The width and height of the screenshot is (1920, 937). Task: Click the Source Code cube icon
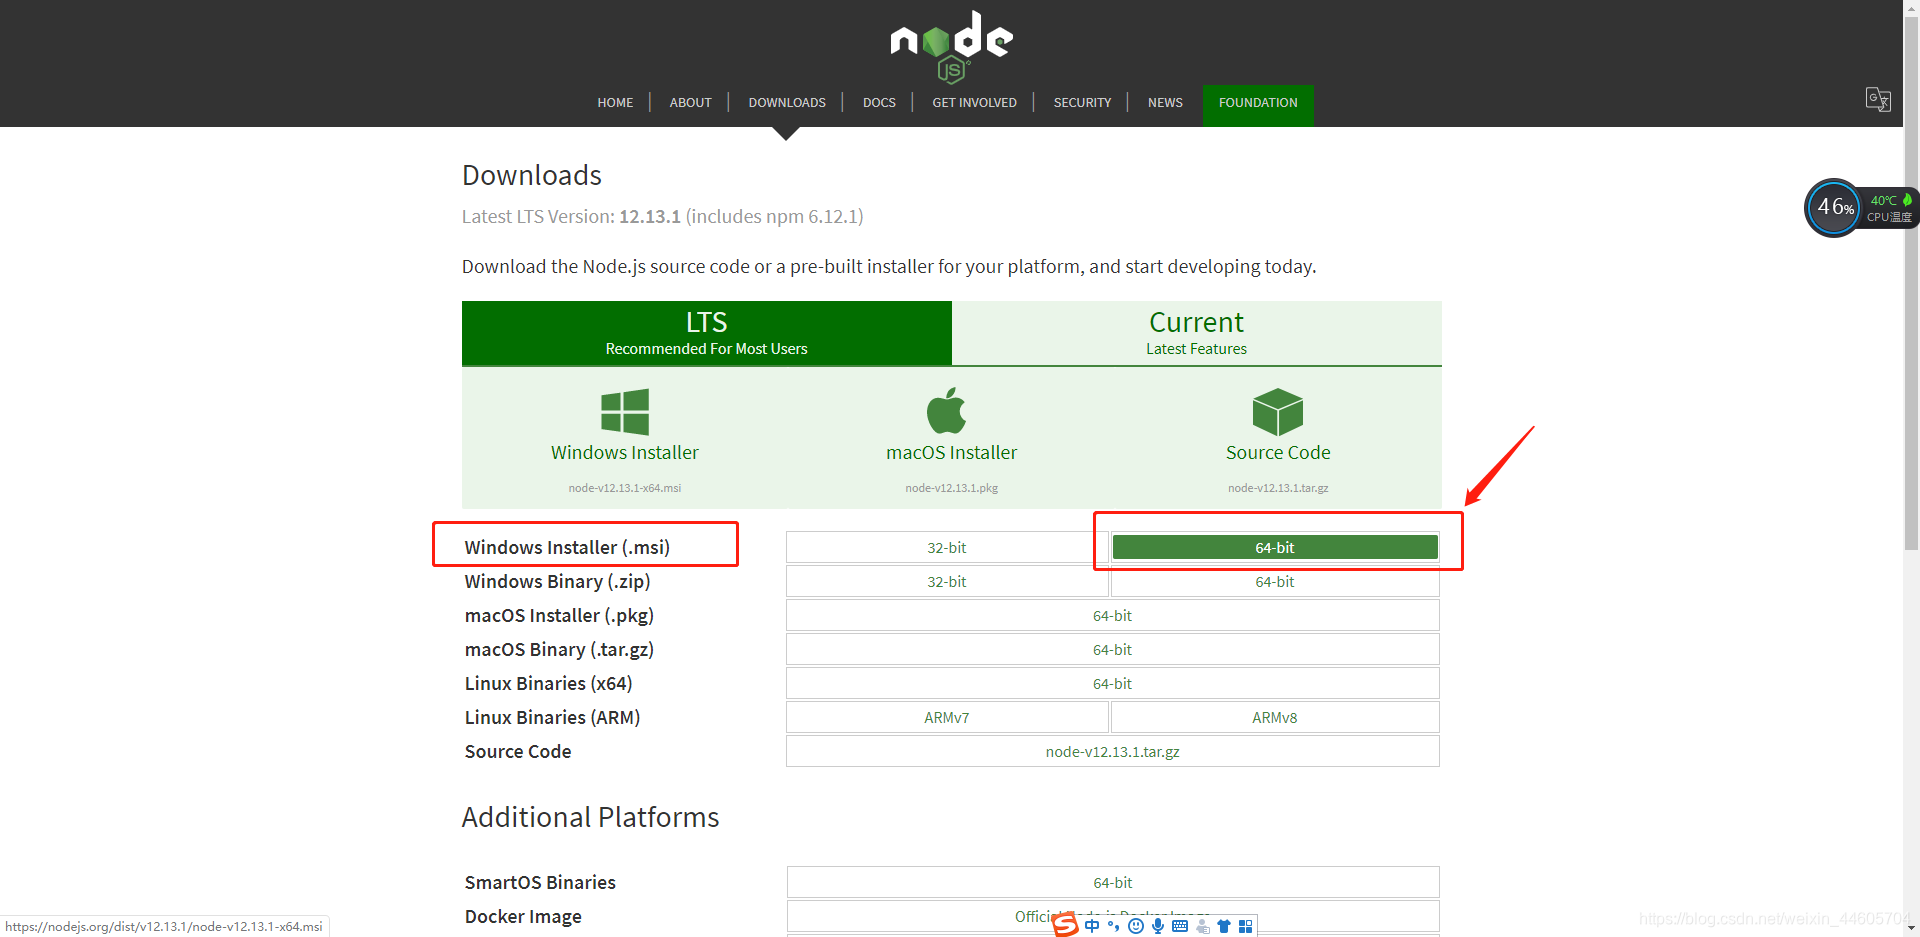1278,411
